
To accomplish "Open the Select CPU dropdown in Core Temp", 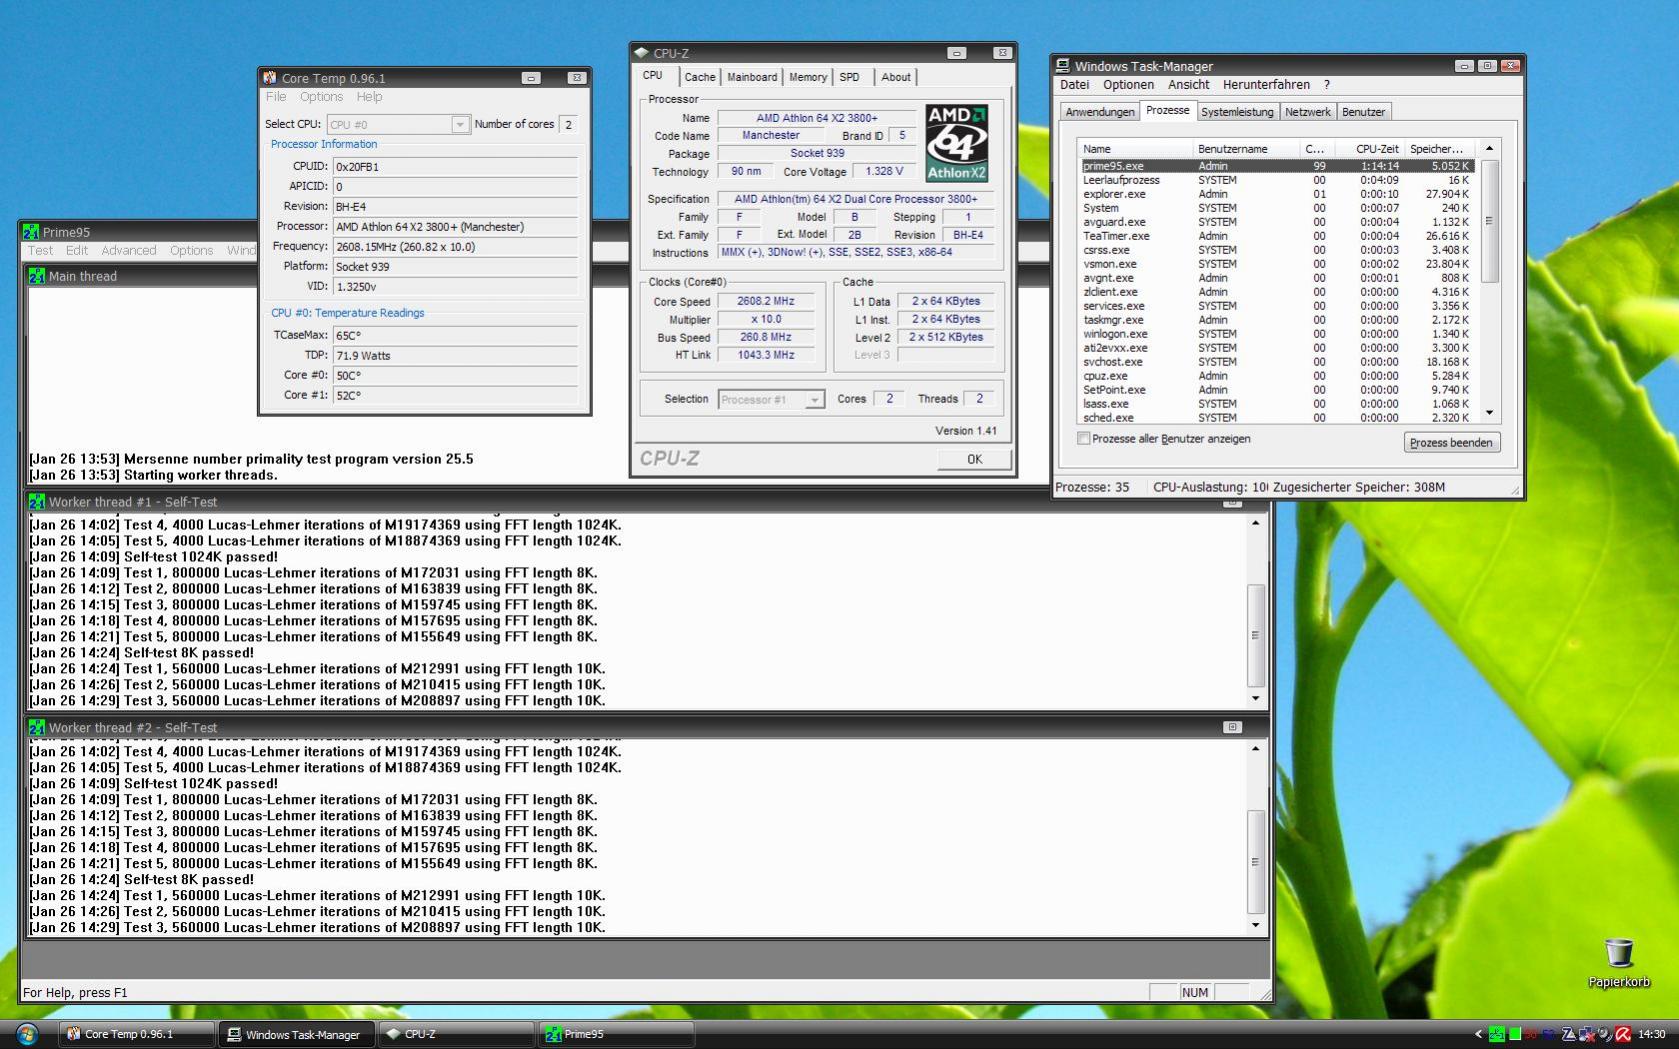I will pos(460,125).
